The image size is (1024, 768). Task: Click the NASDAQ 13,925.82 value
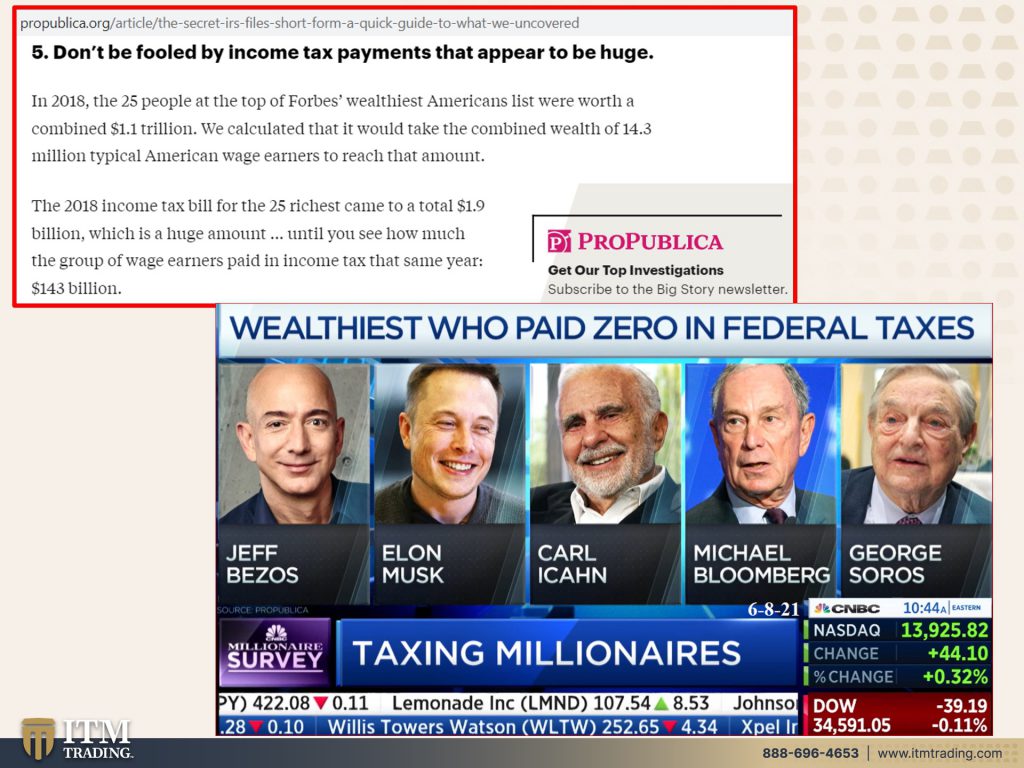pos(944,630)
